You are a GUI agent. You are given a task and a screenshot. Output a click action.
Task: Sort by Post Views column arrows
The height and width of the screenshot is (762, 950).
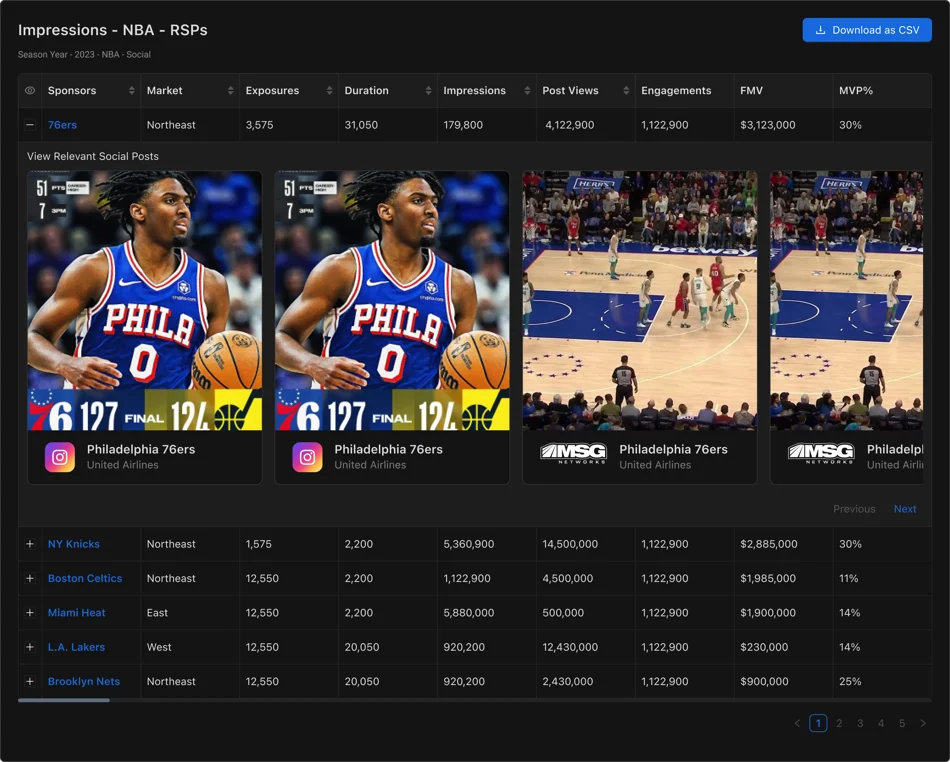tap(626, 90)
